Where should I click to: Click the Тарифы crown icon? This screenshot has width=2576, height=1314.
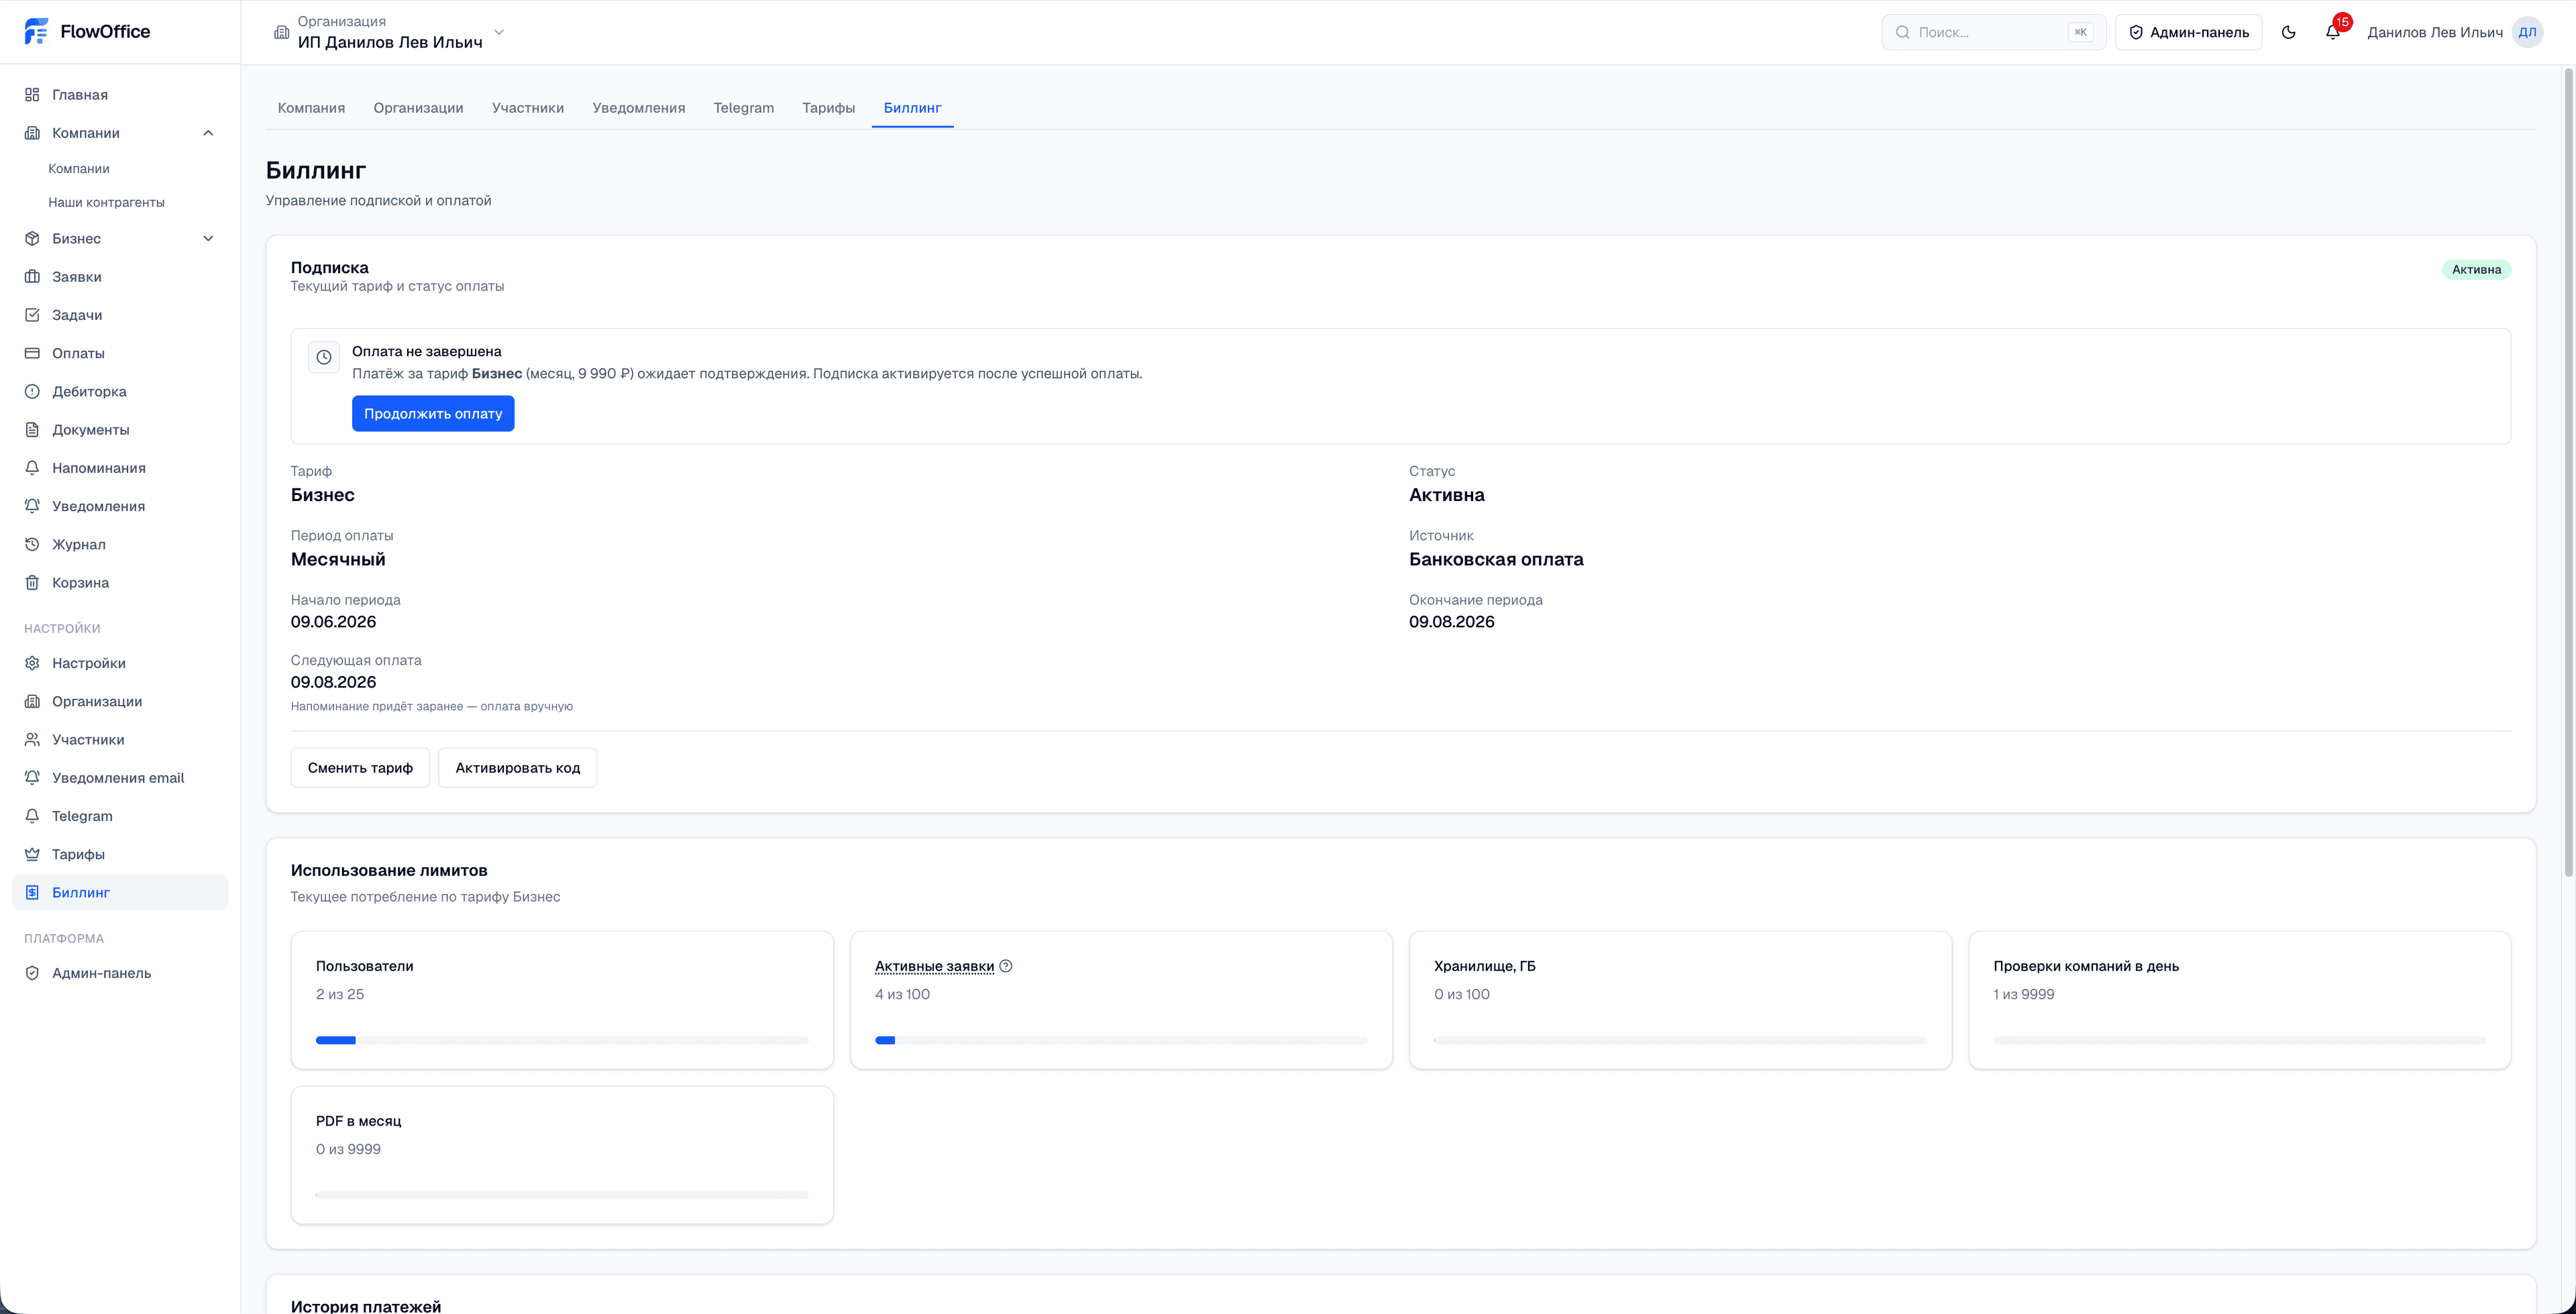32,854
